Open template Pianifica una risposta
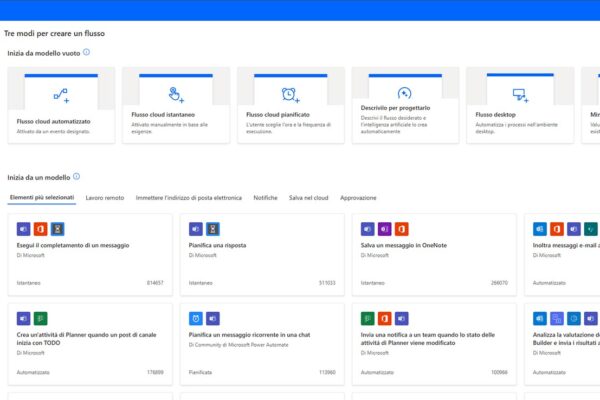 tap(262, 255)
